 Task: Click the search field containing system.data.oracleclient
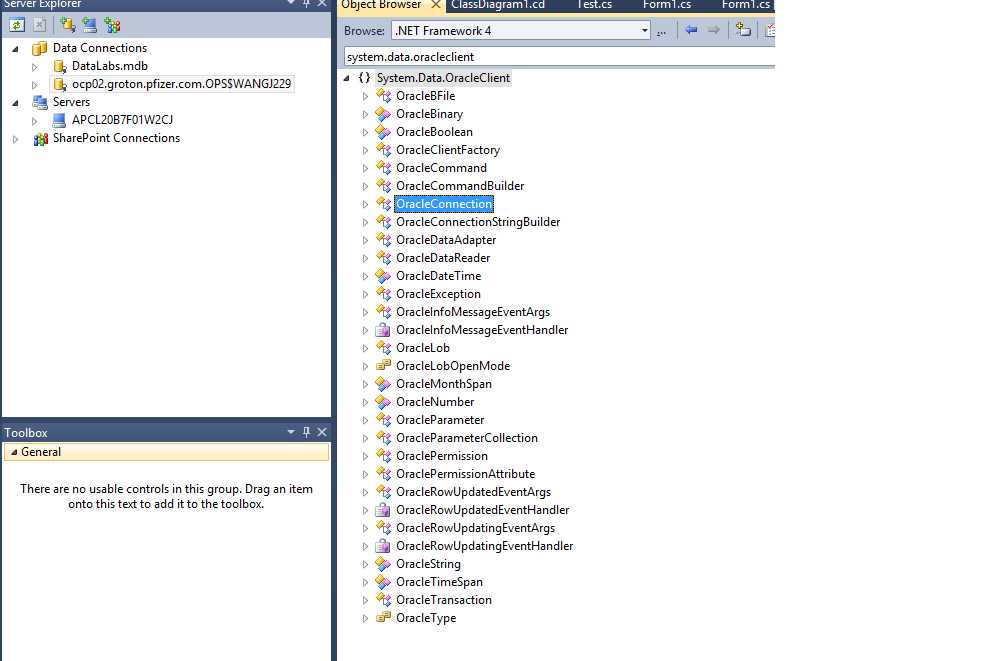pos(559,57)
